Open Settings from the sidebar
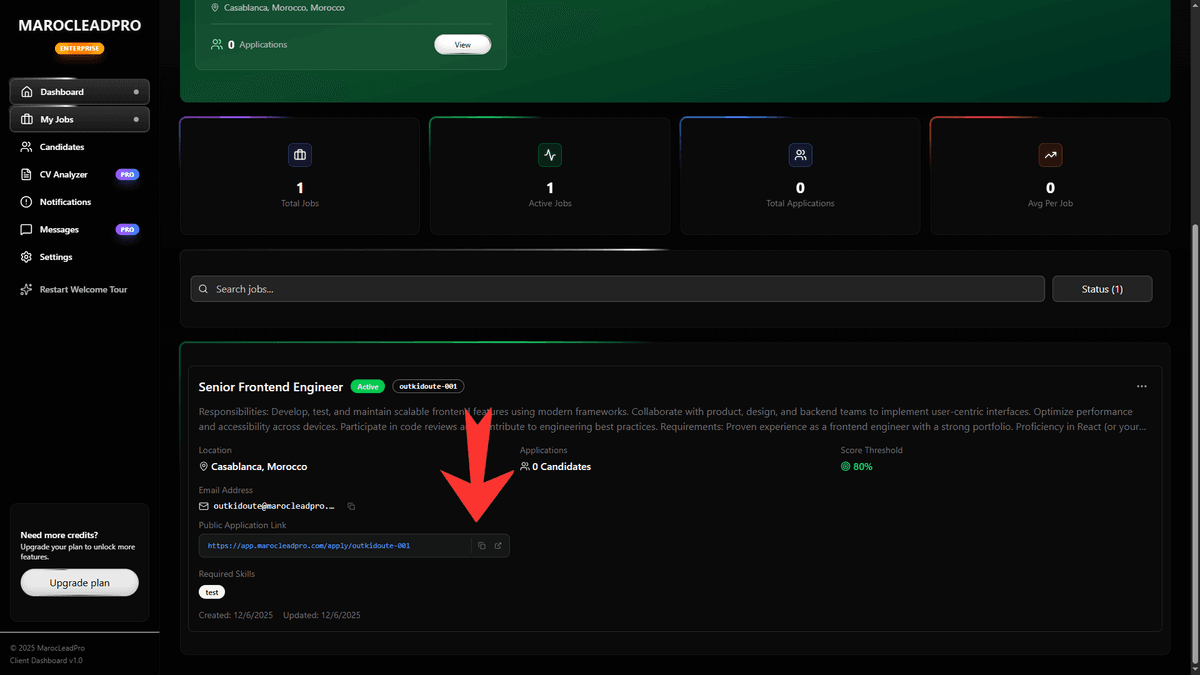The image size is (1200, 675). (25, 257)
